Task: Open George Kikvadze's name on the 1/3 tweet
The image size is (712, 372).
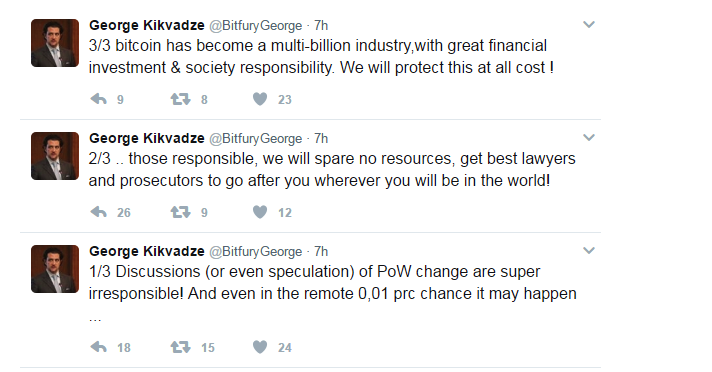Action: (147, 252)
